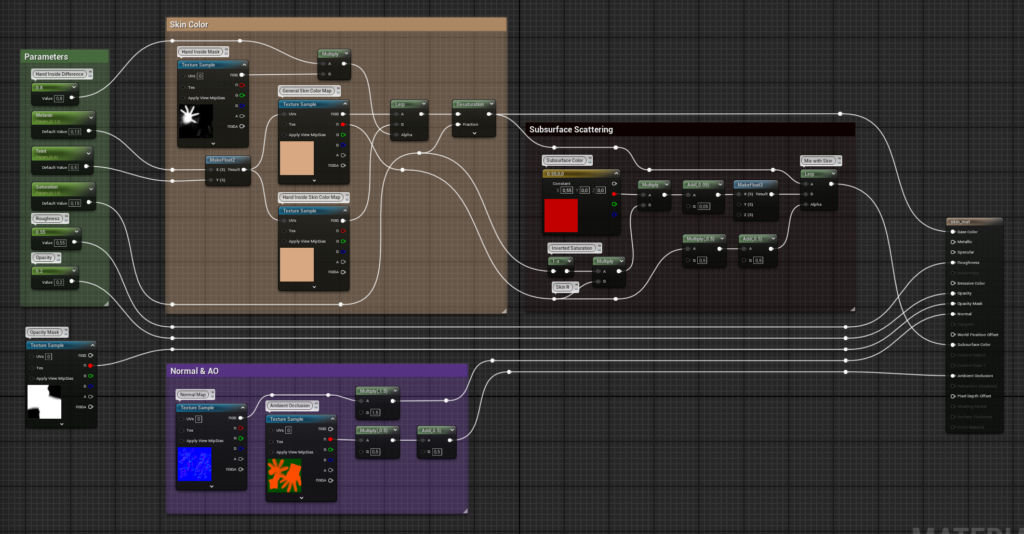
Task: Click the Skin Color Lerp node's Alpha pin
Action: pos(396,135)
